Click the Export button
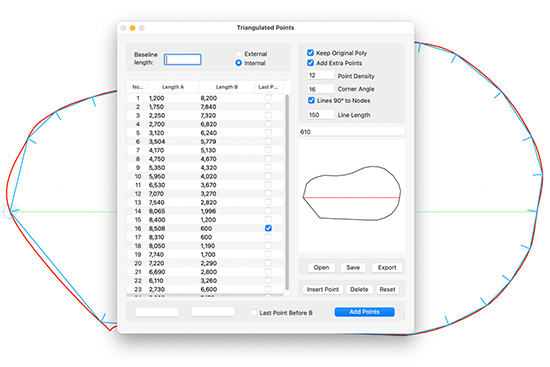550x367 pixels. pos(387,267)
